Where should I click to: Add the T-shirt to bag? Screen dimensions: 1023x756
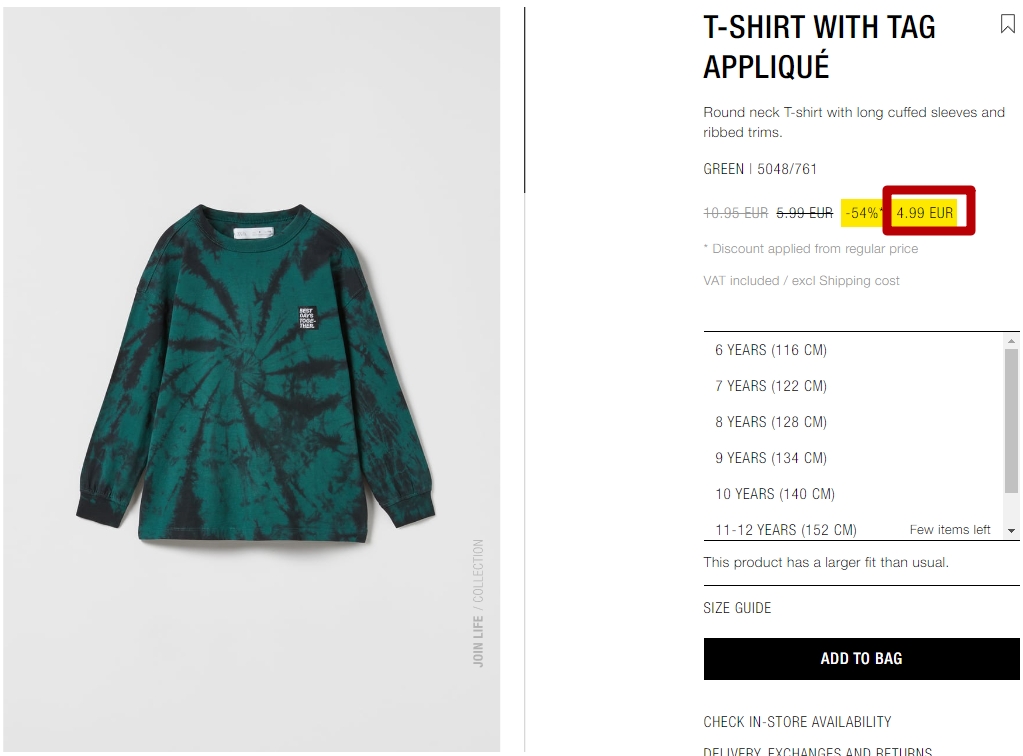coord(861,659)
